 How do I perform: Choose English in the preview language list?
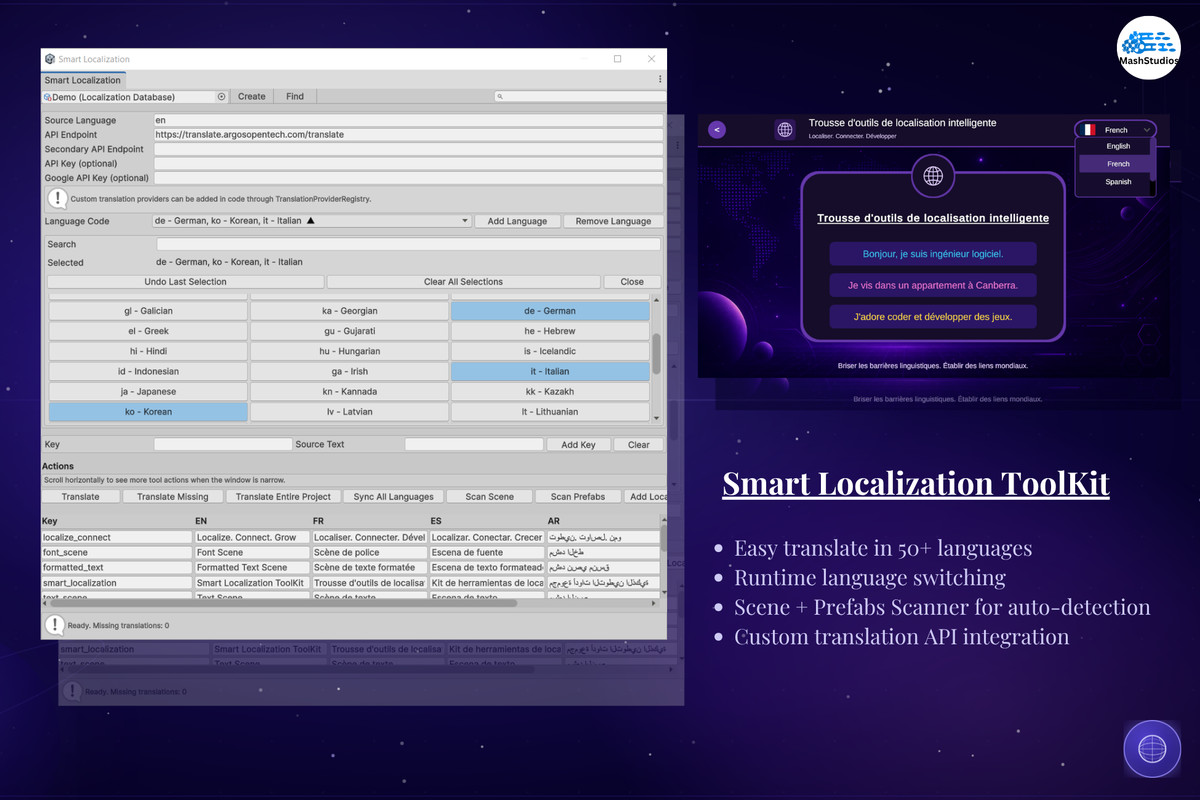coord(1117,146)
